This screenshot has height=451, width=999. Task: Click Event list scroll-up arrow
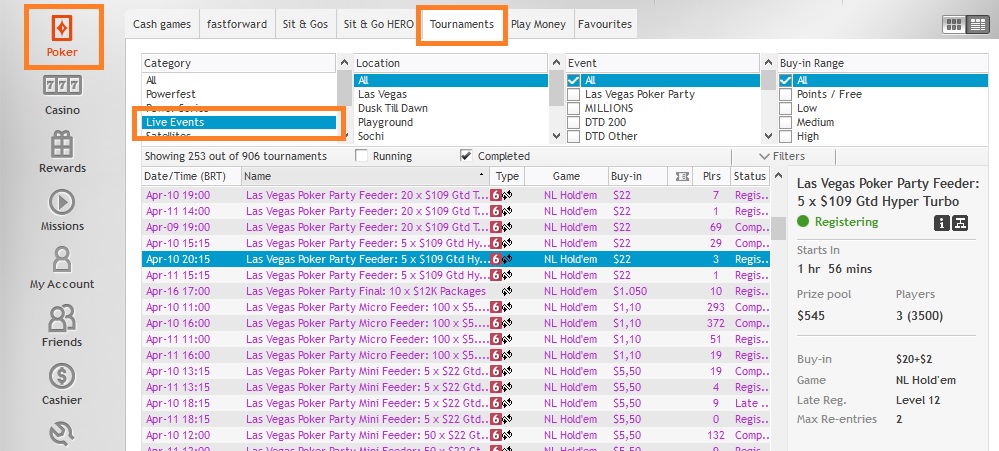click(x=768, y=62)
